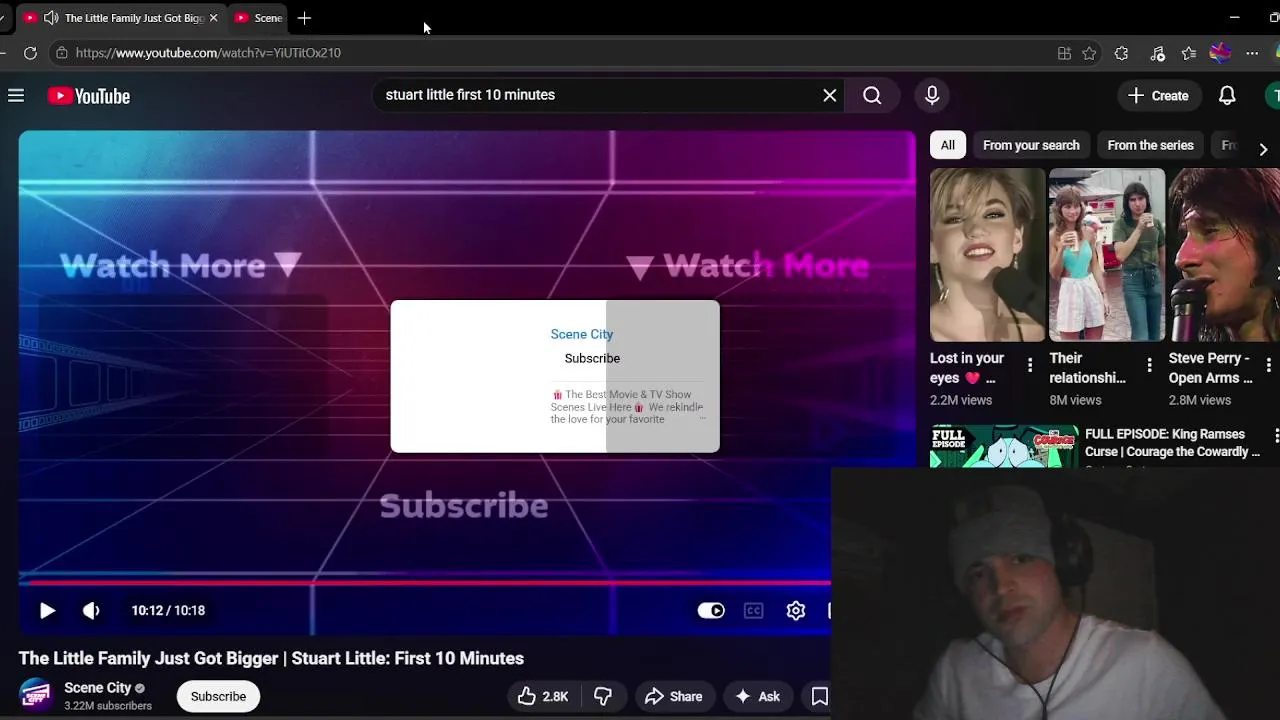Share the video
This screenshot has width=1280, height=720.
[x=674, y=696]
